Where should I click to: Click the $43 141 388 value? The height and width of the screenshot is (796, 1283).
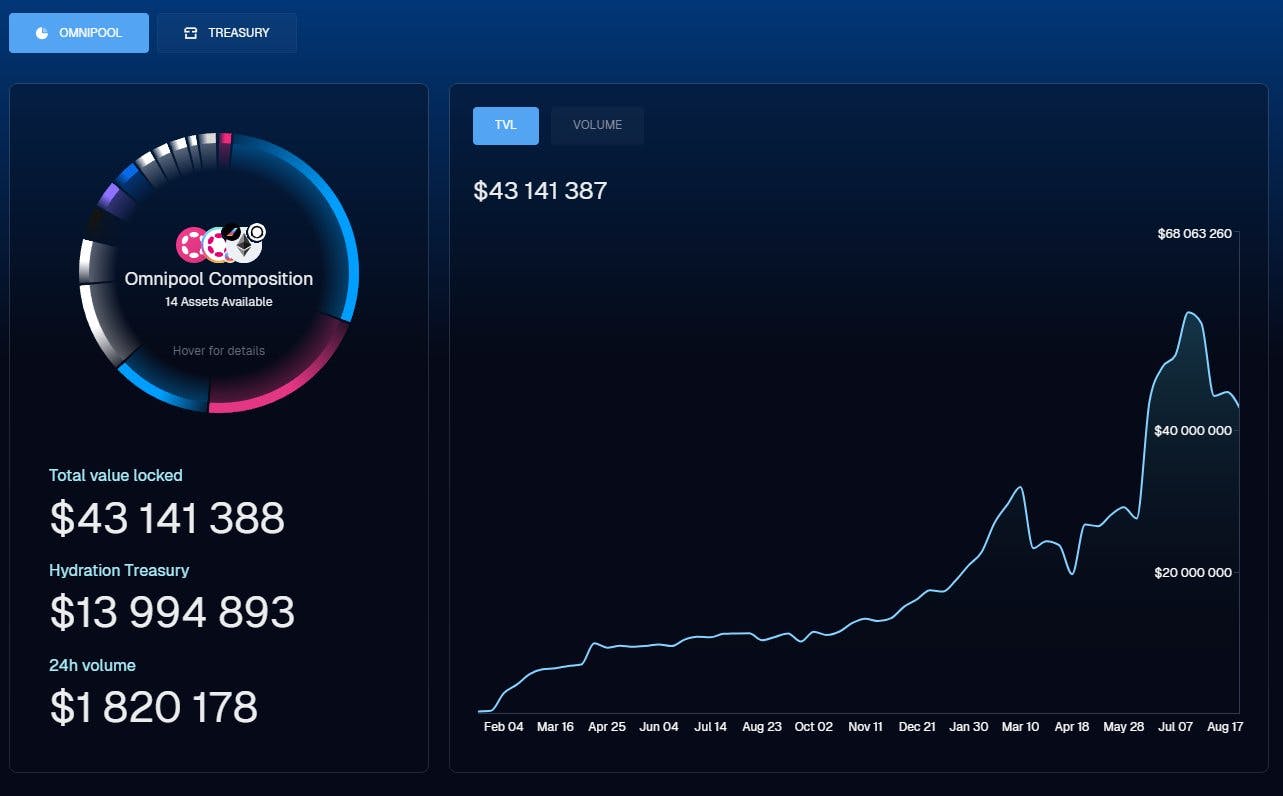pos(168,518)
